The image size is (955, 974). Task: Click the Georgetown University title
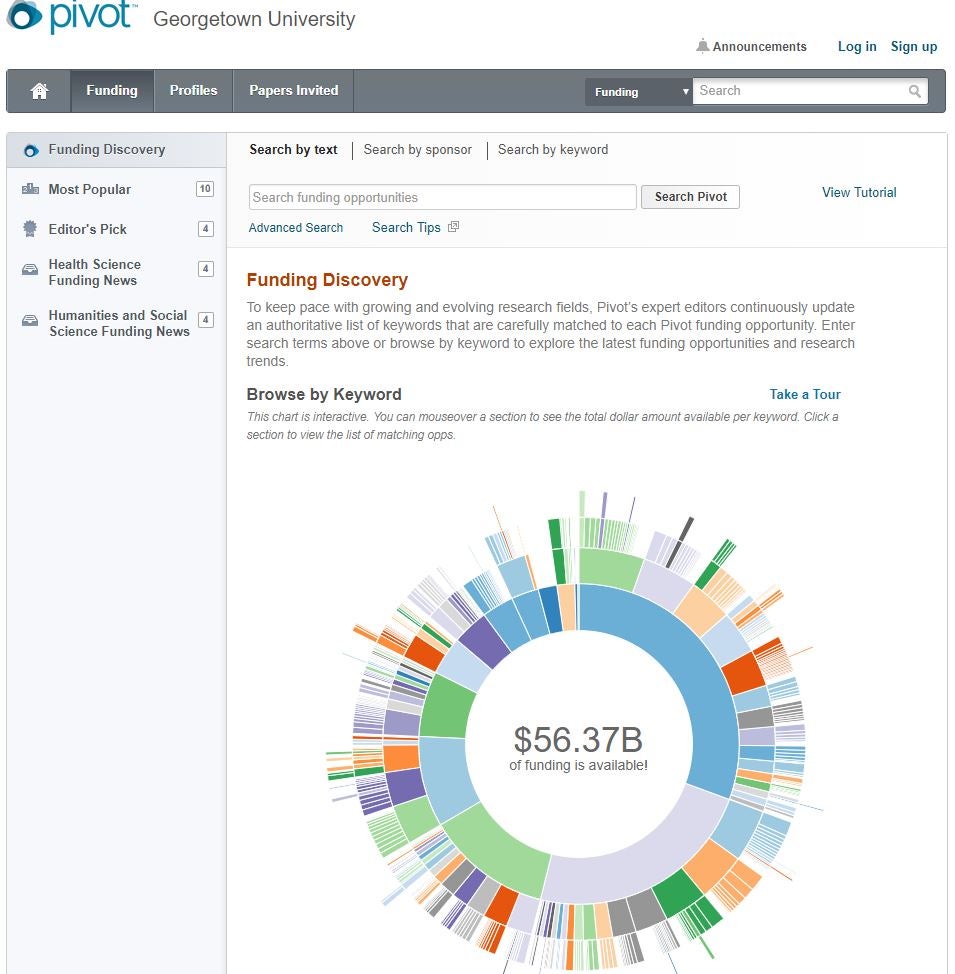pos(254,19)
